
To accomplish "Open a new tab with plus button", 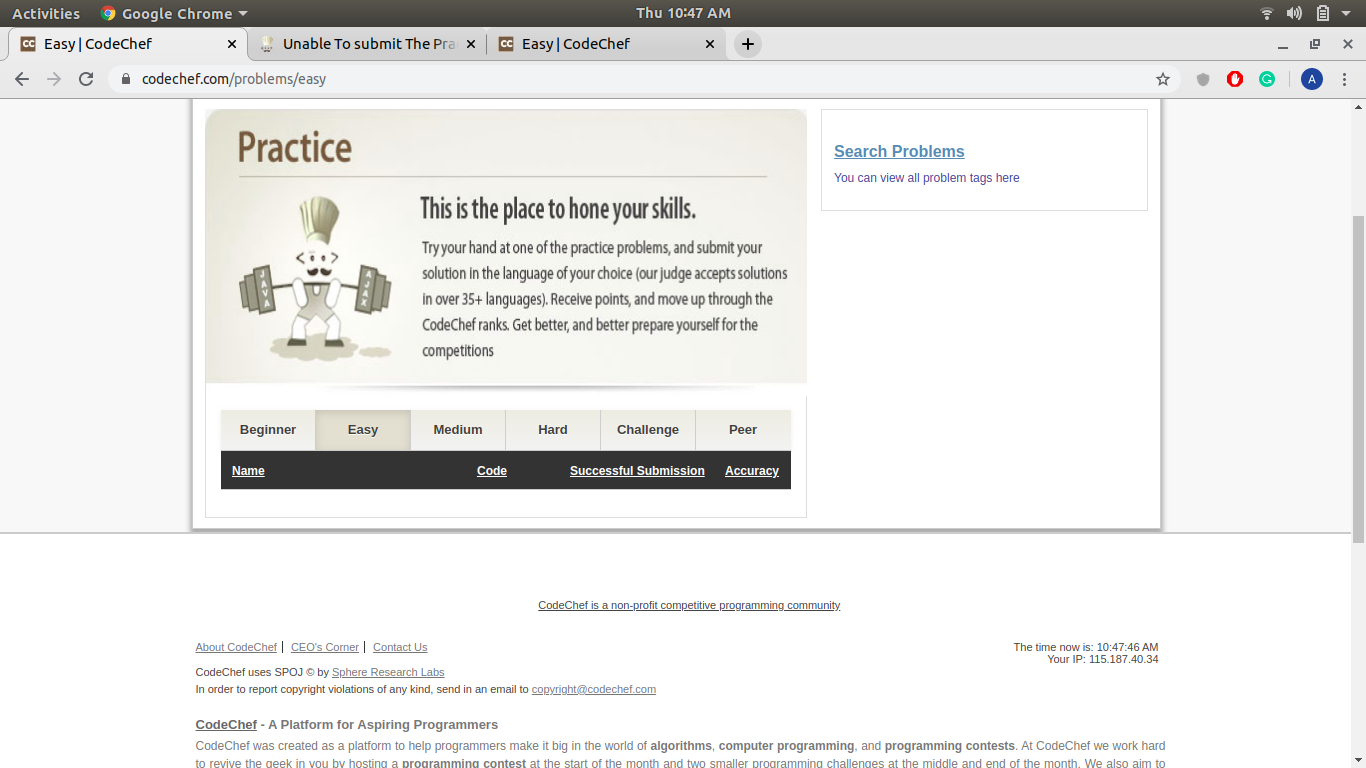I will 748,44.
